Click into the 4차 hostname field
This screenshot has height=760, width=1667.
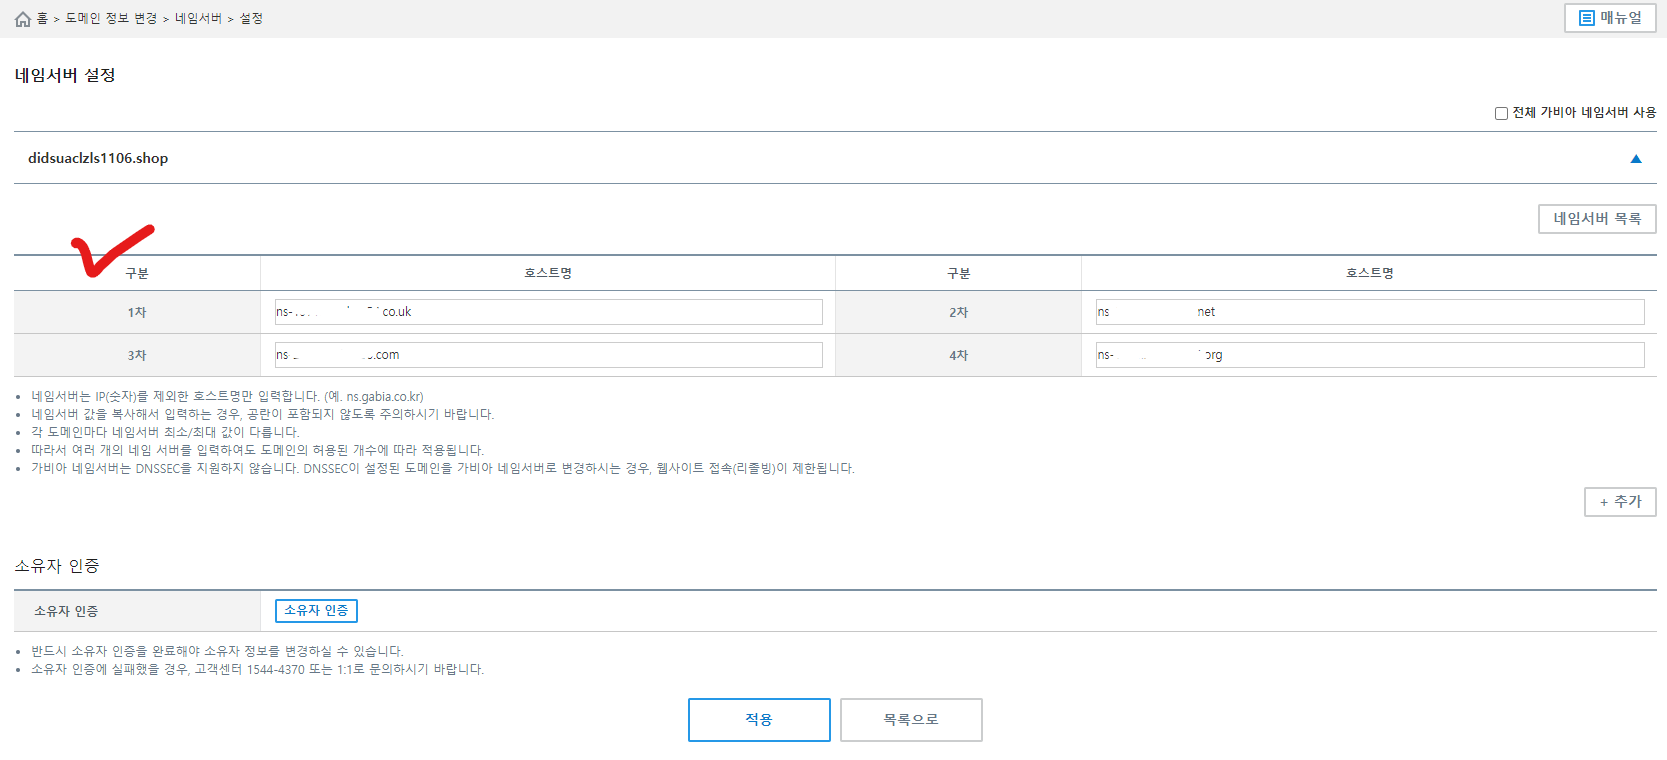tap(1369, 355)
